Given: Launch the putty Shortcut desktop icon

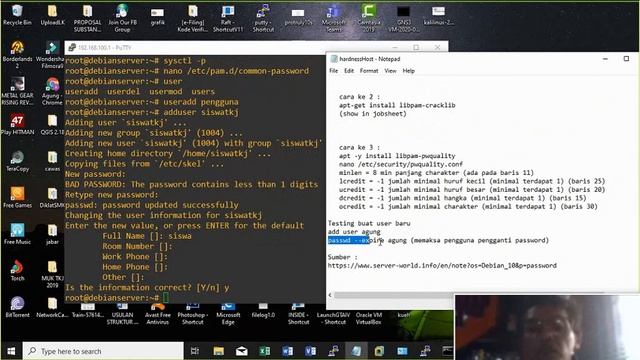Looking at the screenshot, I should [x=263, y=18].
